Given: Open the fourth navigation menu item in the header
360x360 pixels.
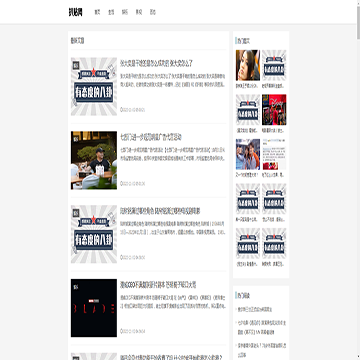Looking at the screenshot, I should [139, 12].
